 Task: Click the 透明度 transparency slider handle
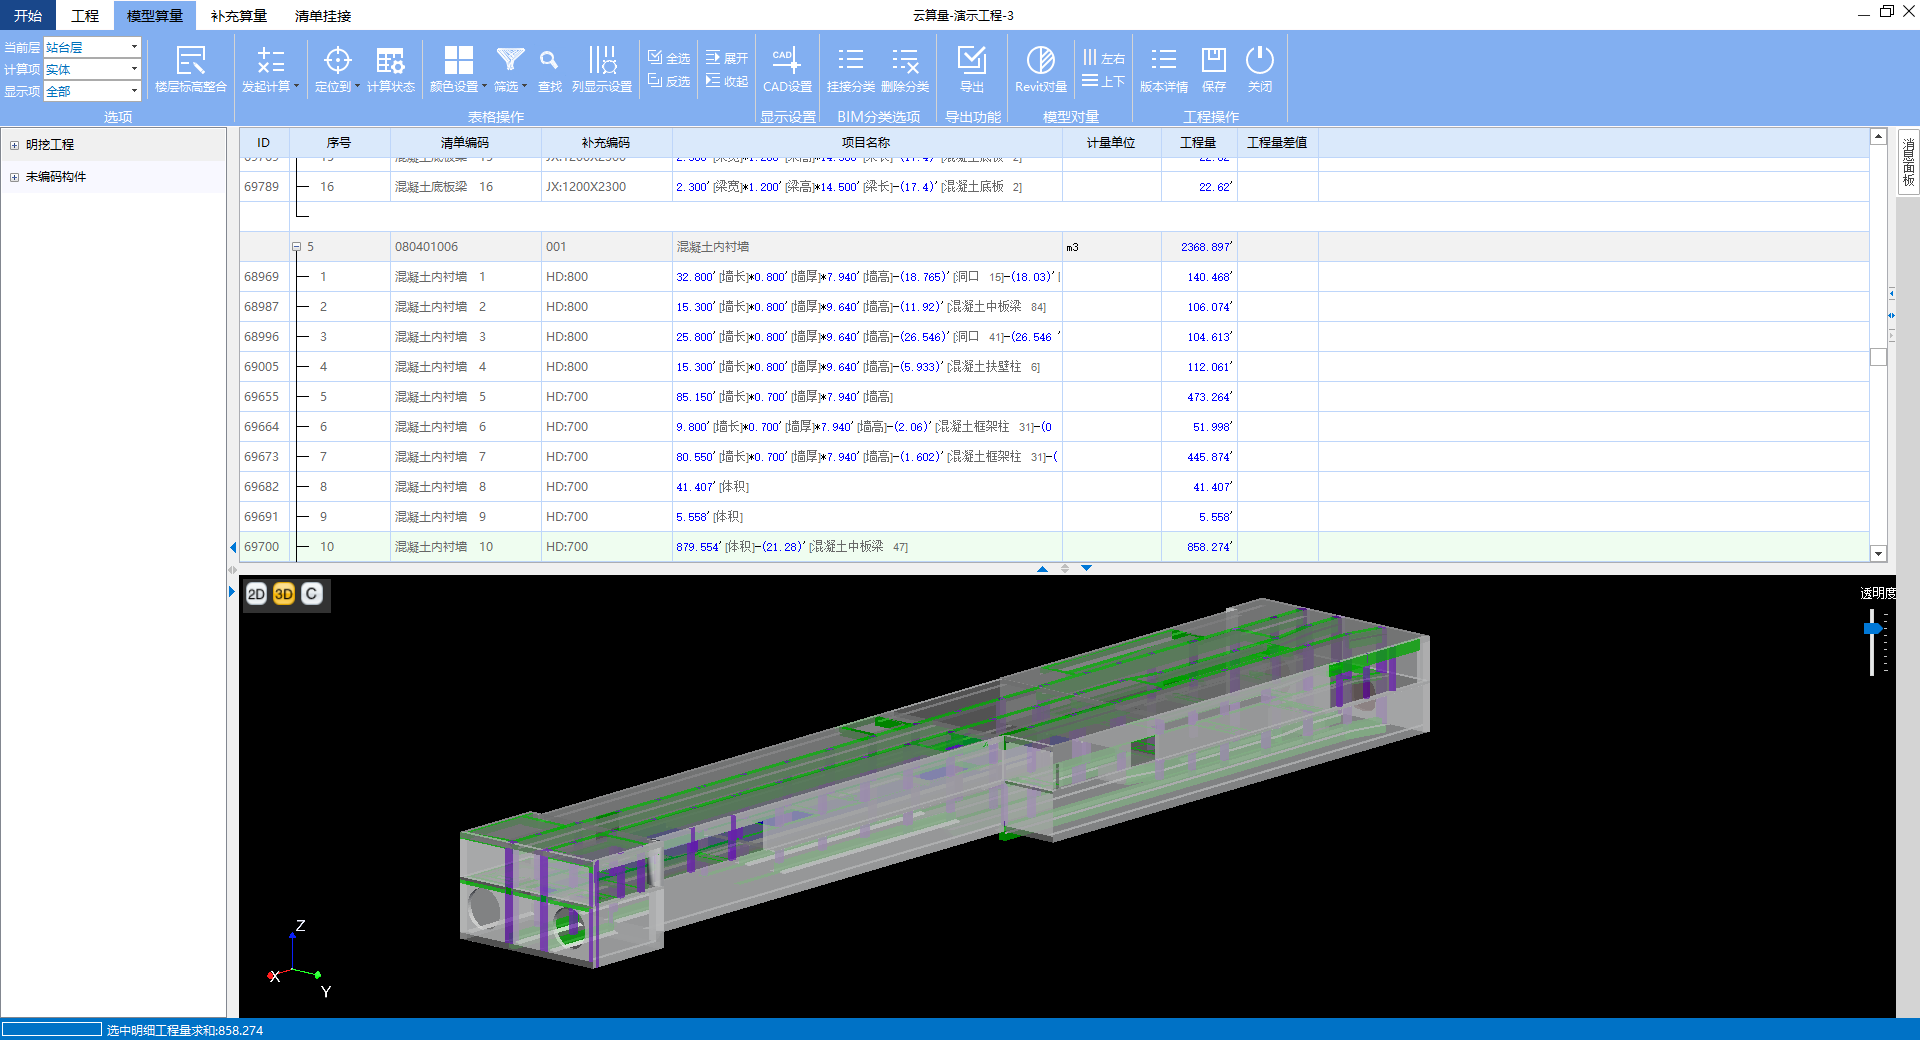pos(1872,628)
